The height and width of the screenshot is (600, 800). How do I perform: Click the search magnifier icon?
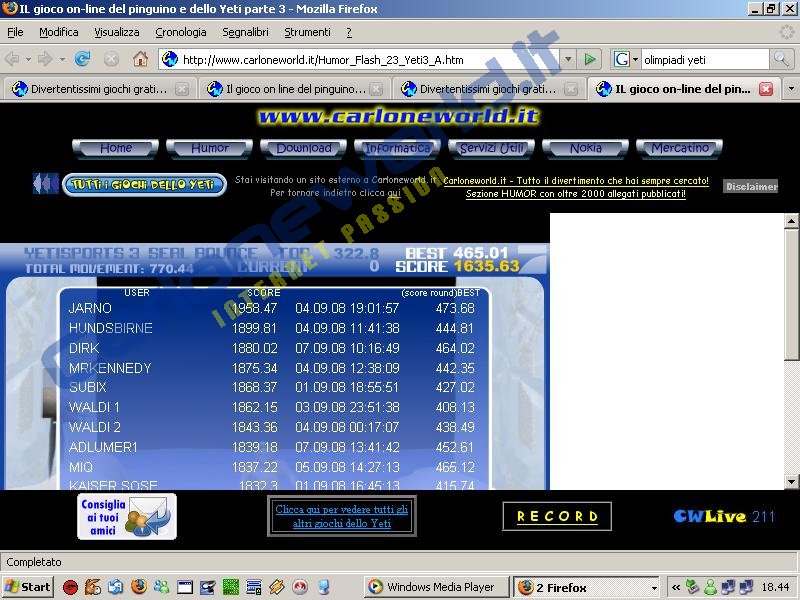pyautogui.click(x=781, y=60)
